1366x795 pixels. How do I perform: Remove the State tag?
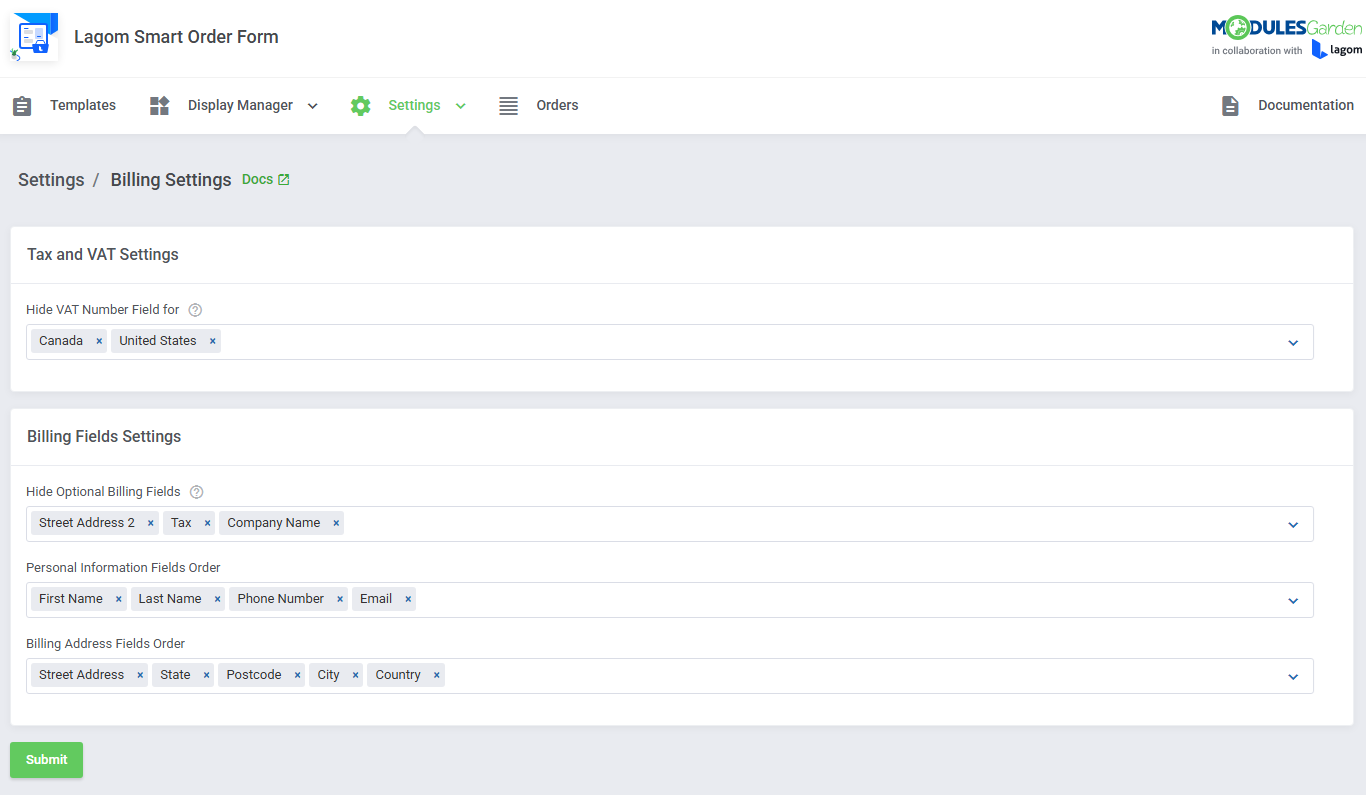click(x=206, y=675)
